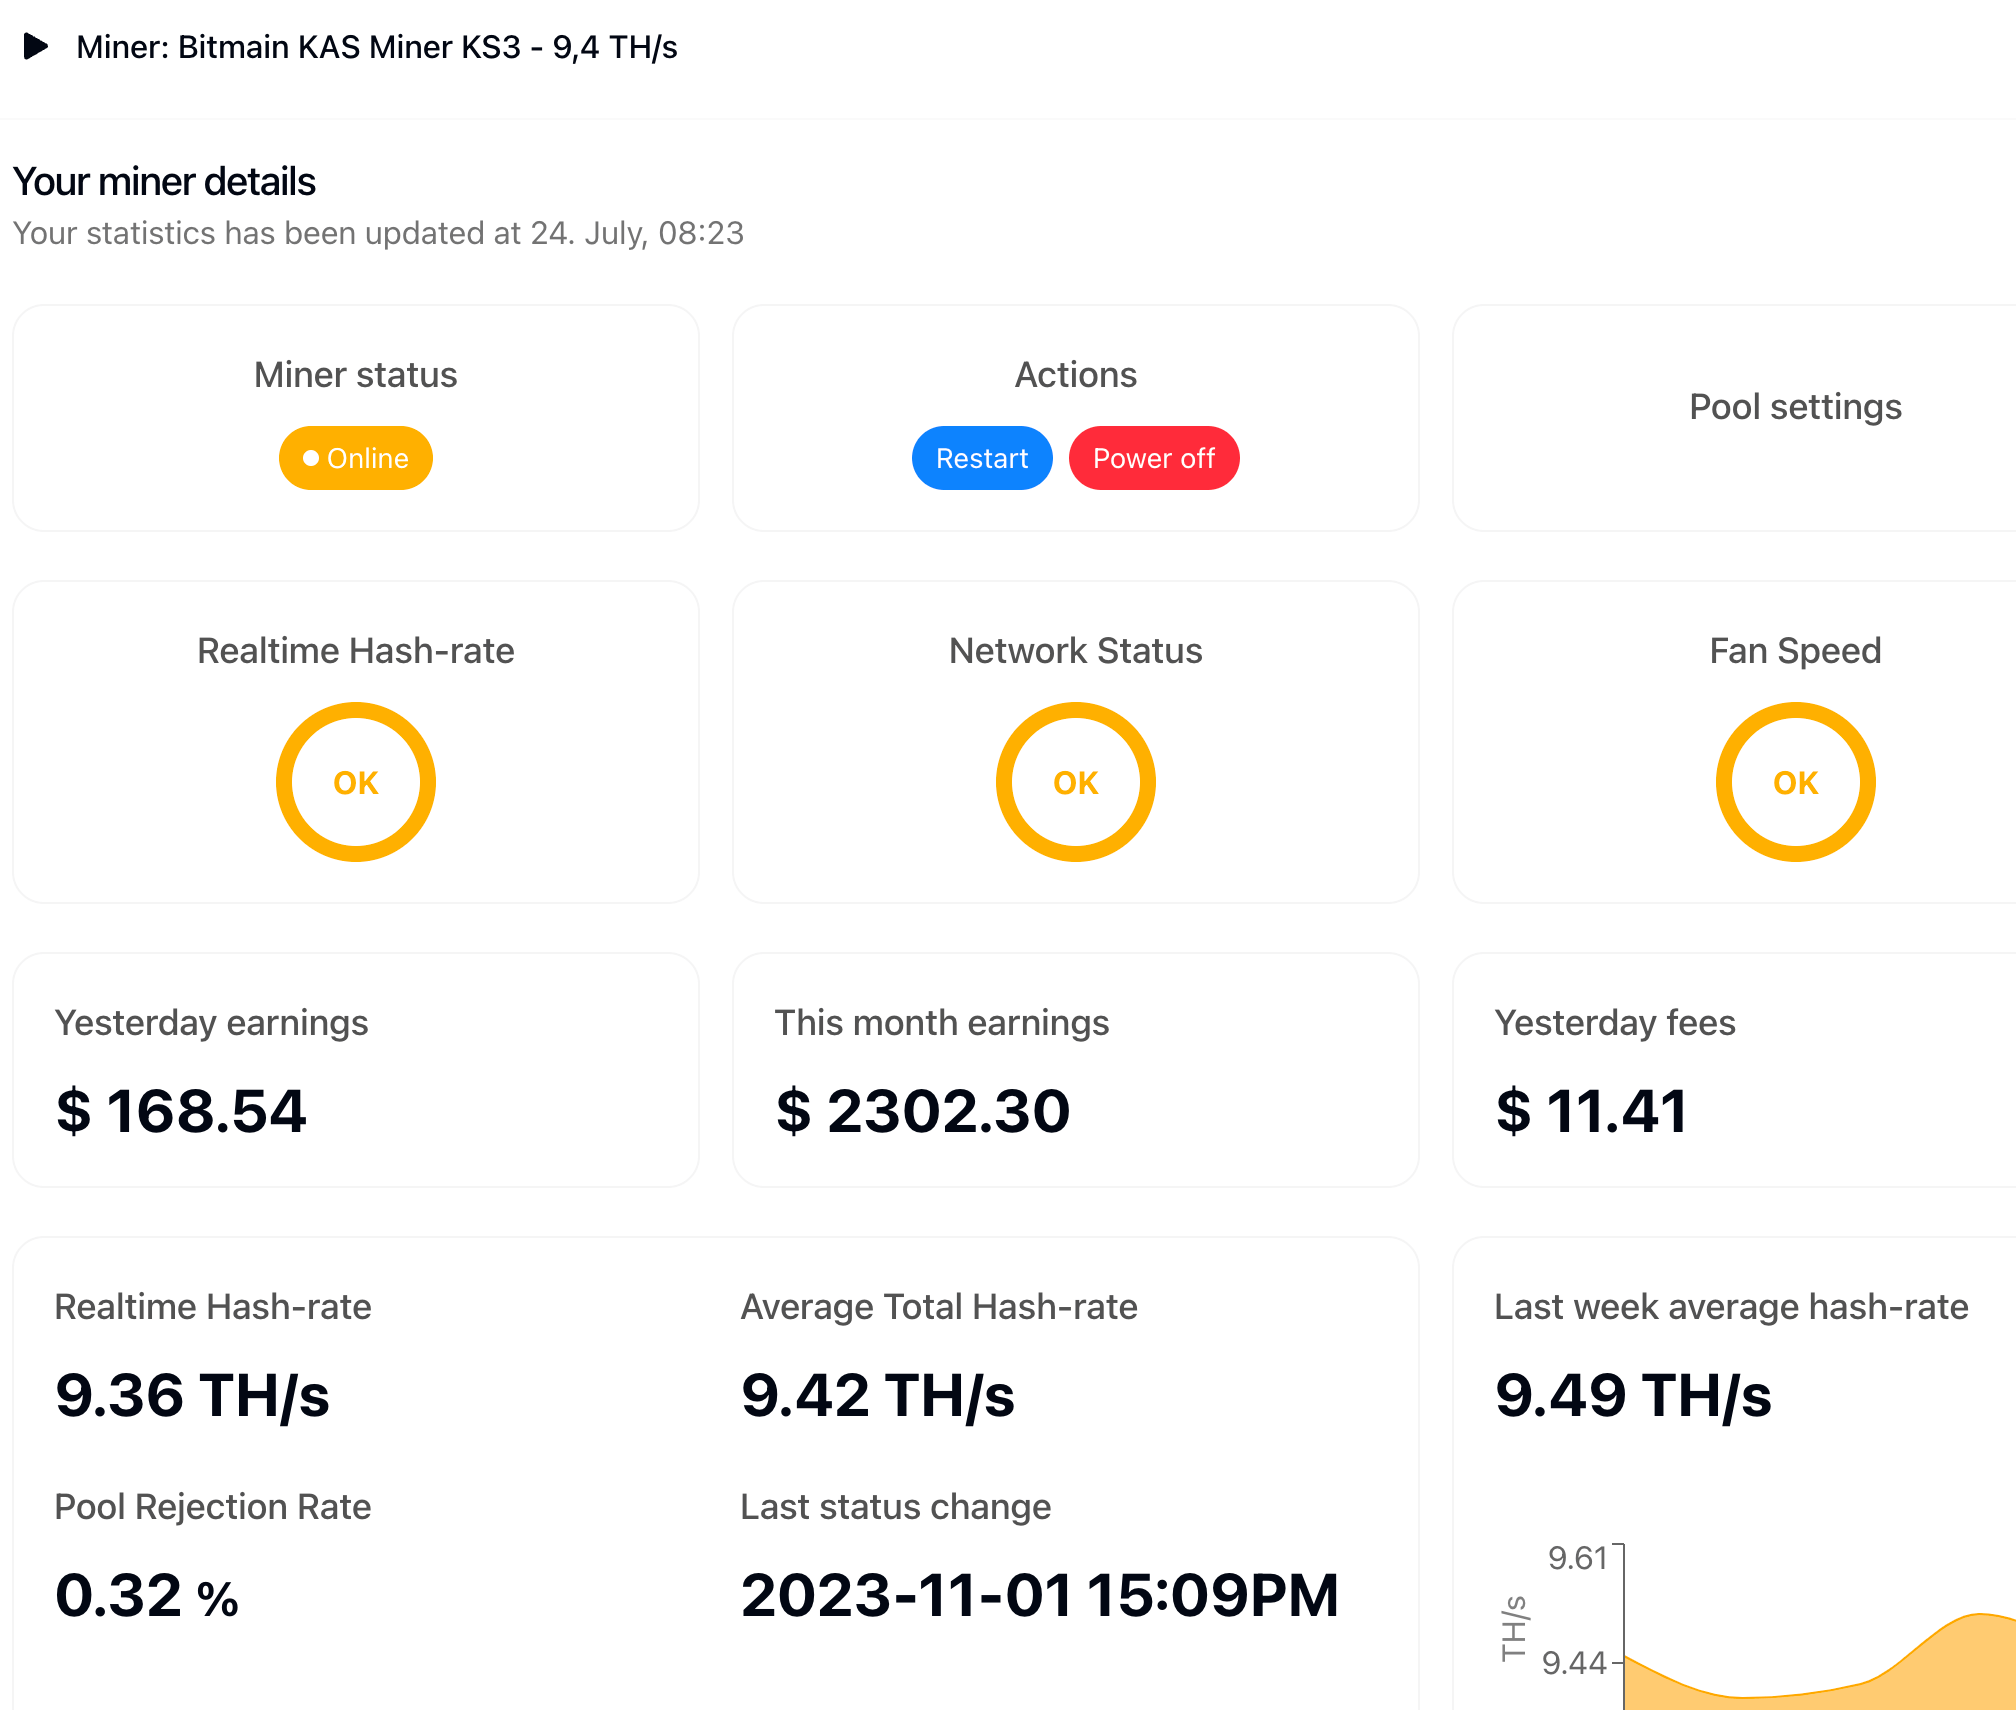The height and width of the screenshot is (1710, 2016).
Task: Click the Your miner details heading
Action: pyautogui.click(x=164, y=182)
